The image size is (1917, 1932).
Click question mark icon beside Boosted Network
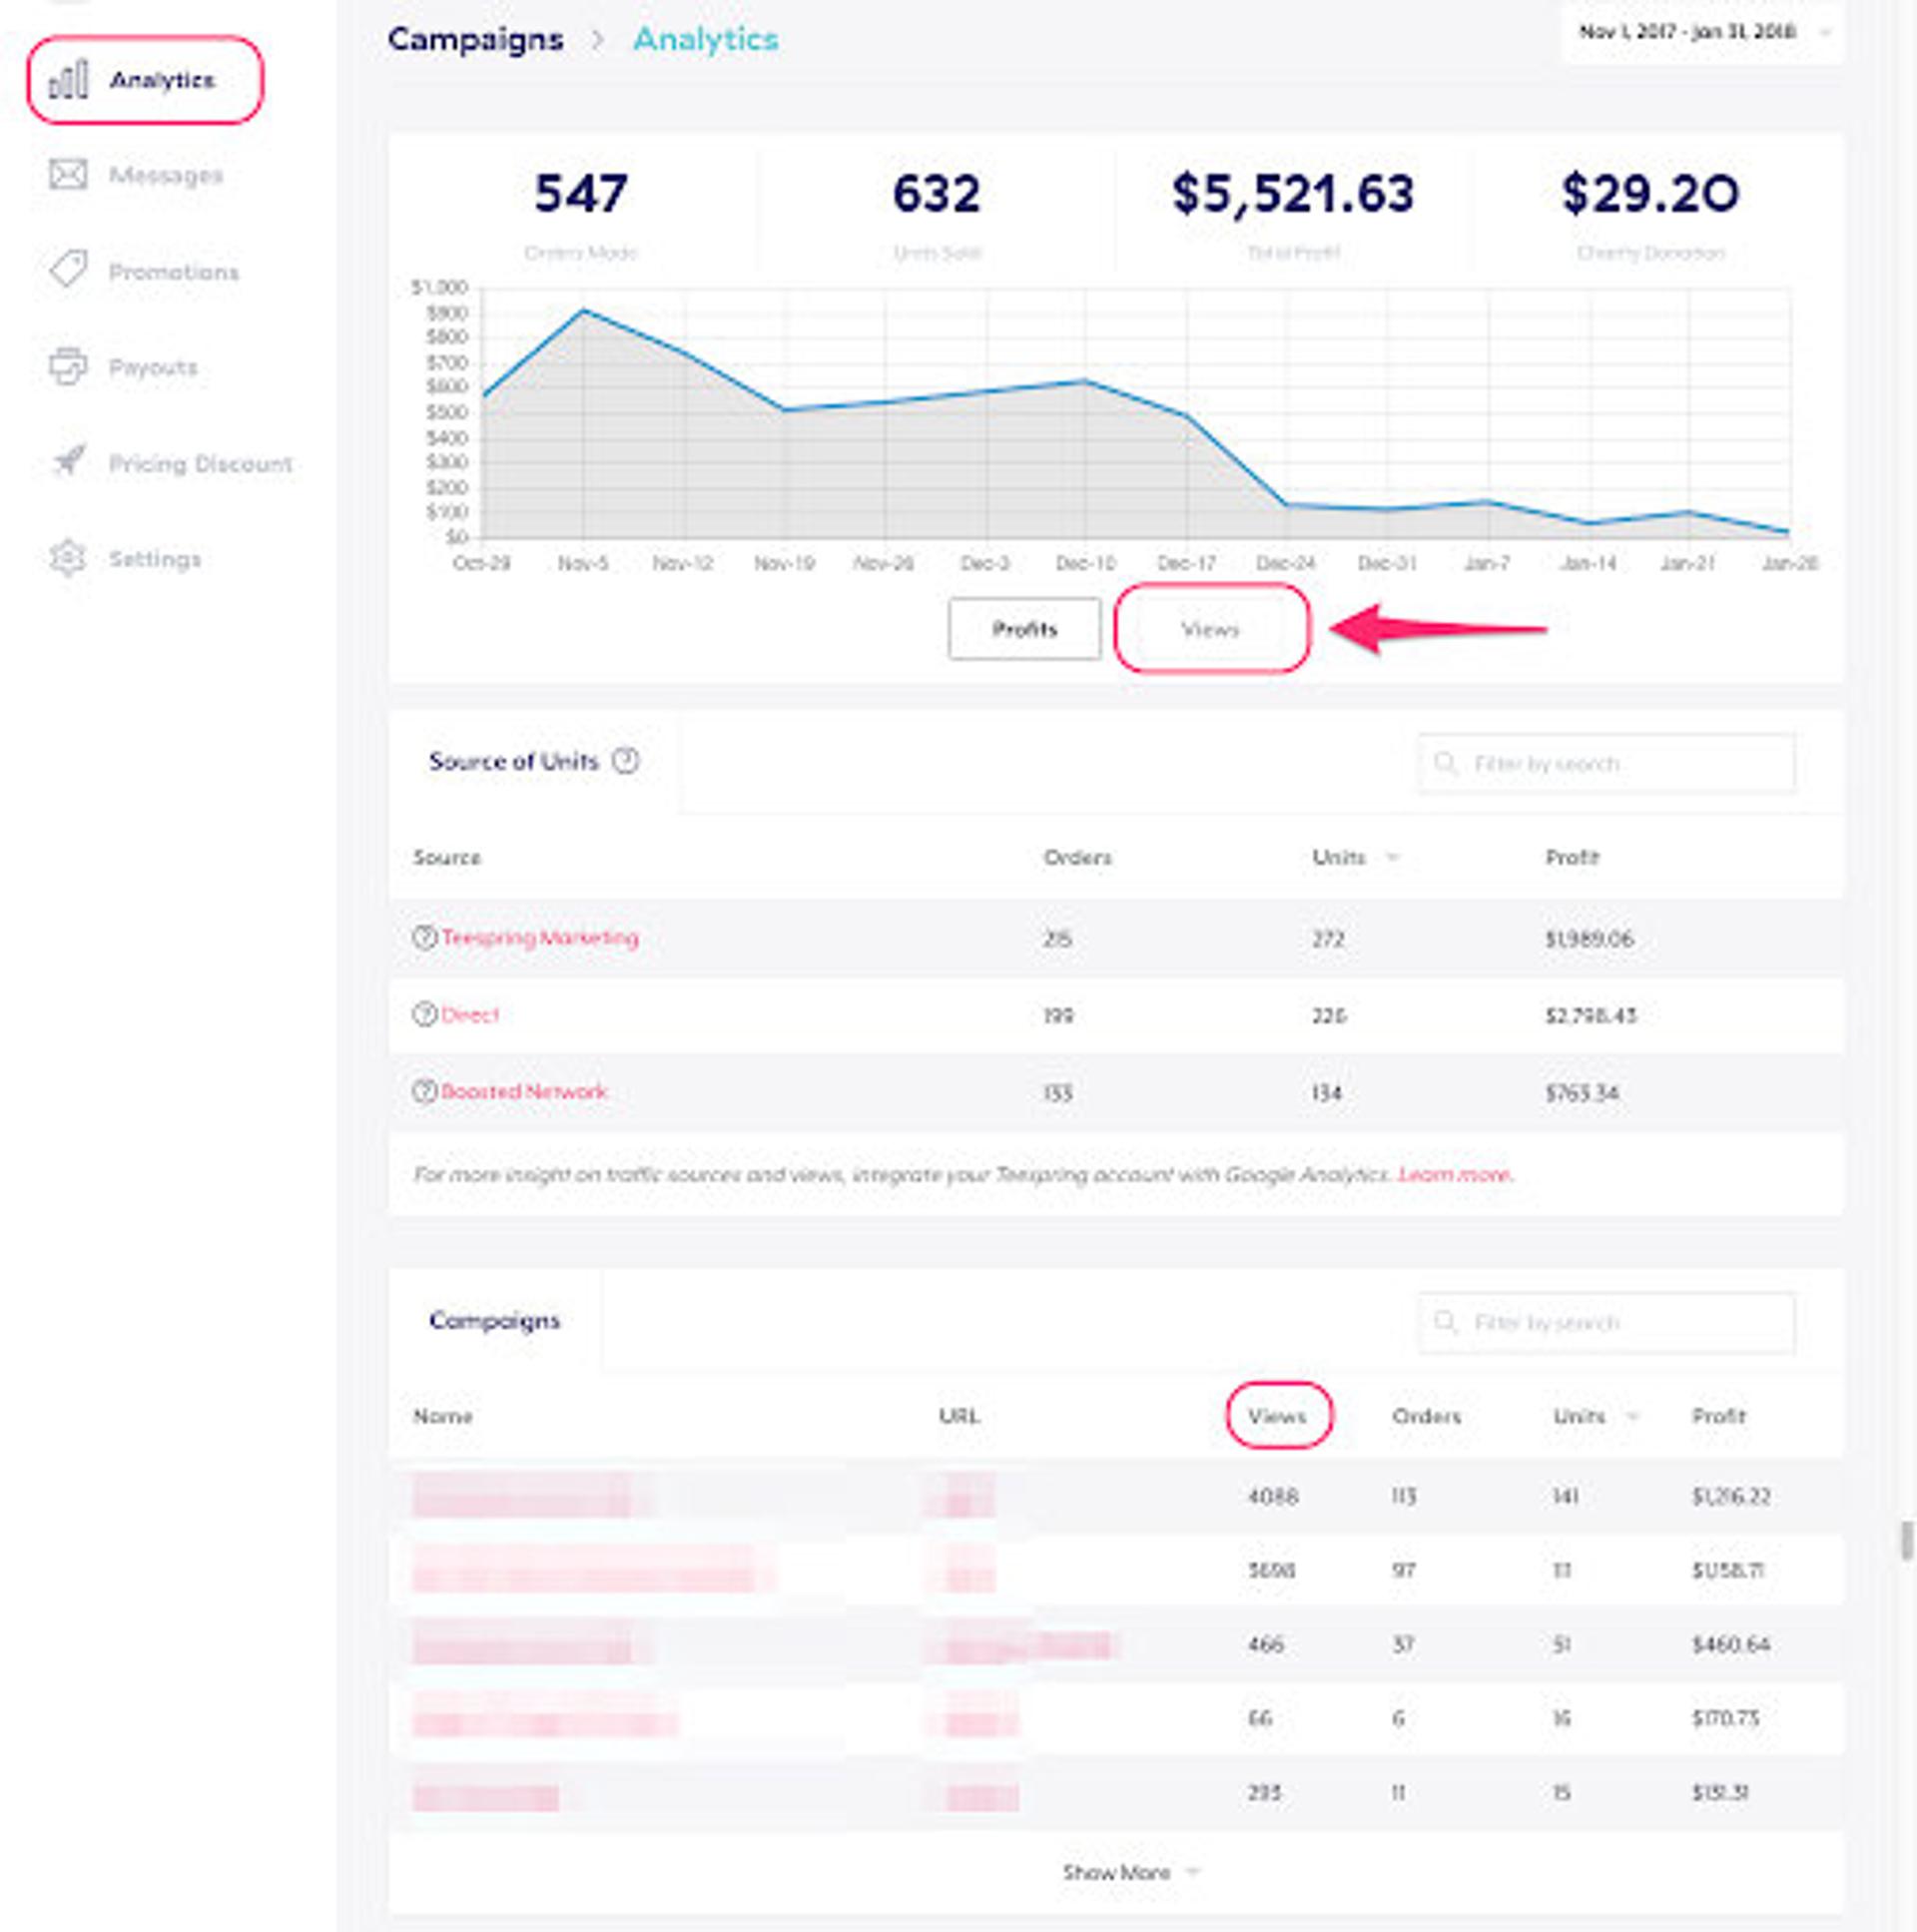coord(424,1091)
